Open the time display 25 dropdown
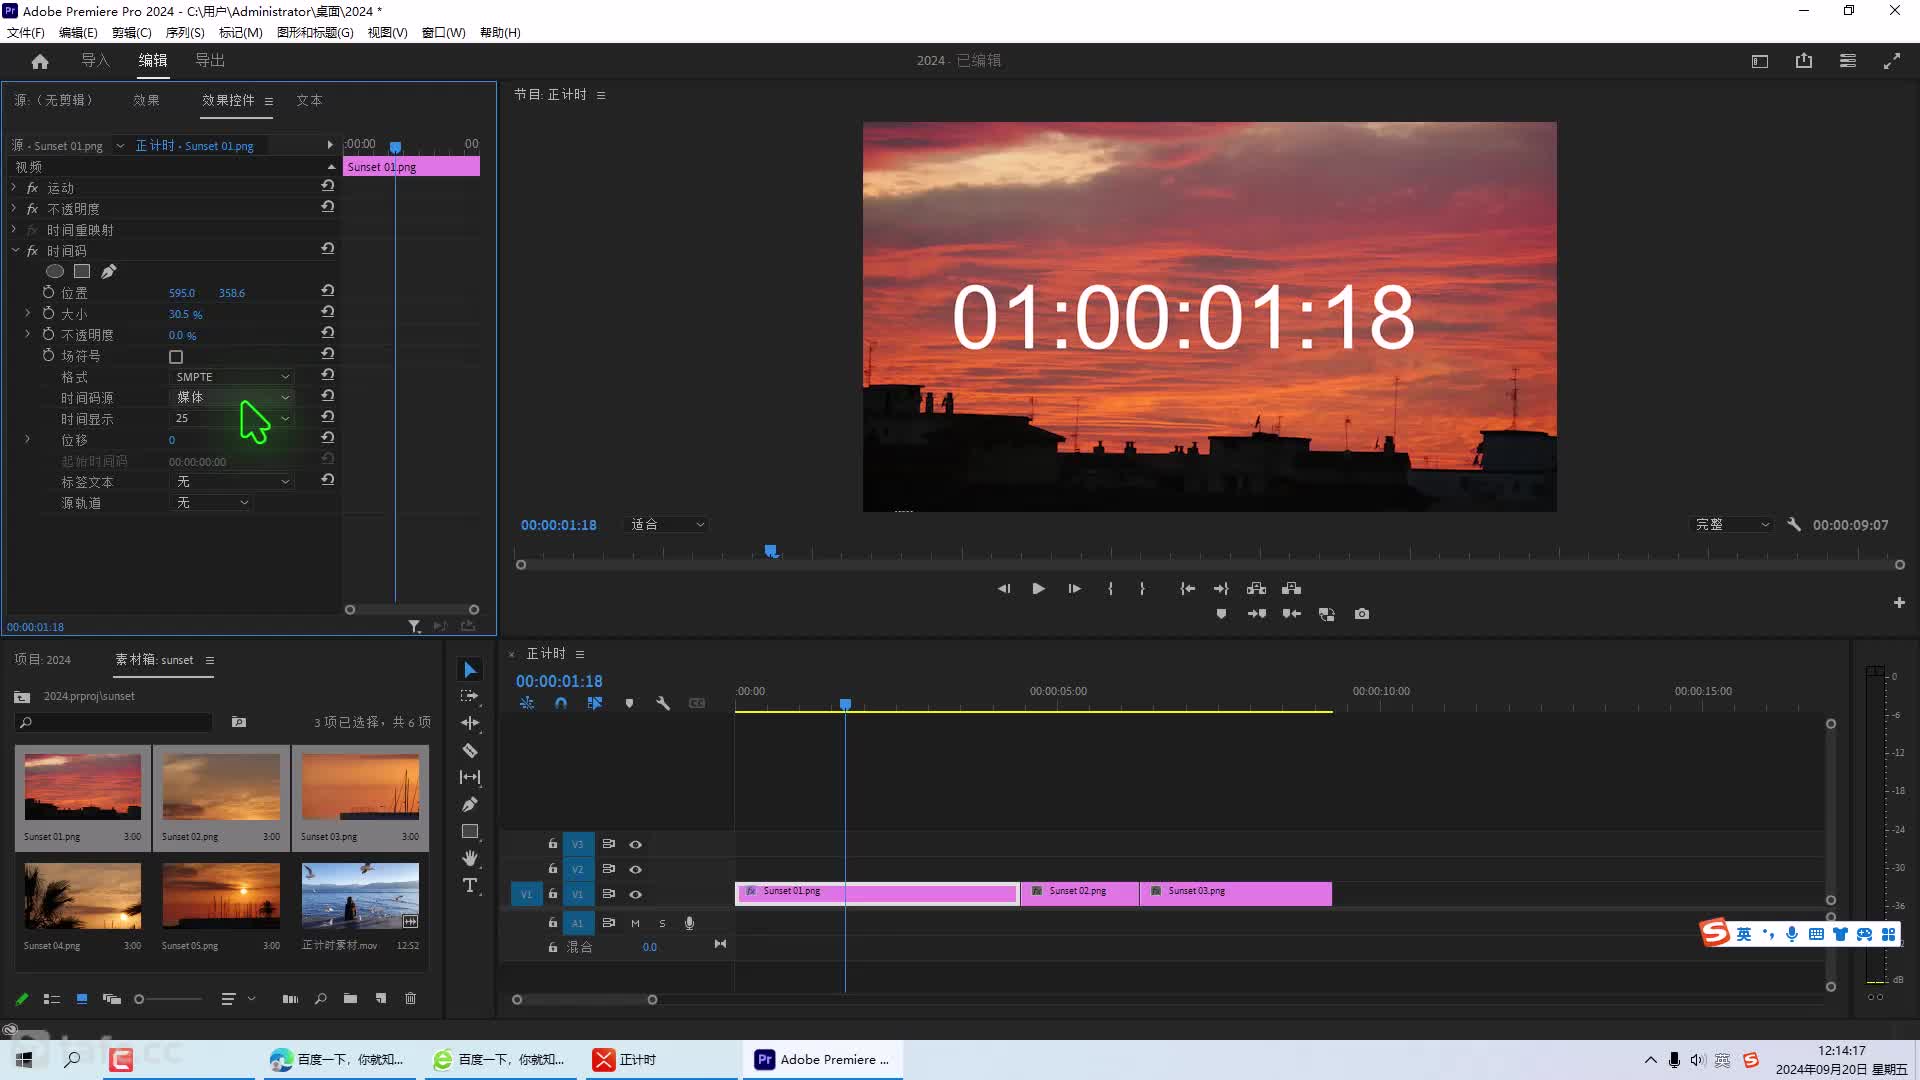Screen dimensions: 1920x1080 tap(233, 418)
